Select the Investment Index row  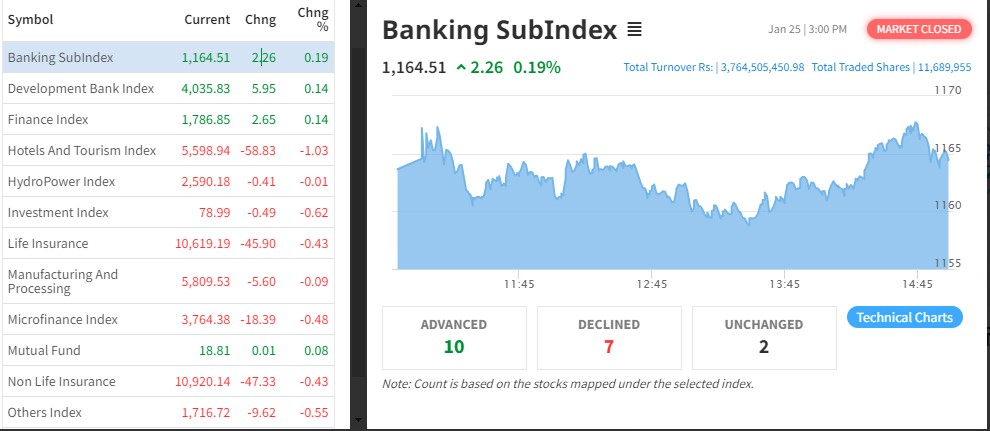coord(58,212)
